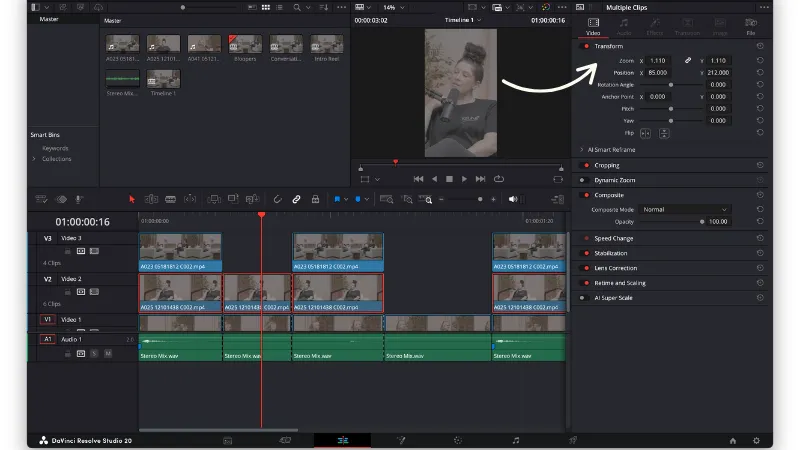Switch to the Transition inspector tab
The width and height of the screenshot is (800, 450).
click(687, 27)
